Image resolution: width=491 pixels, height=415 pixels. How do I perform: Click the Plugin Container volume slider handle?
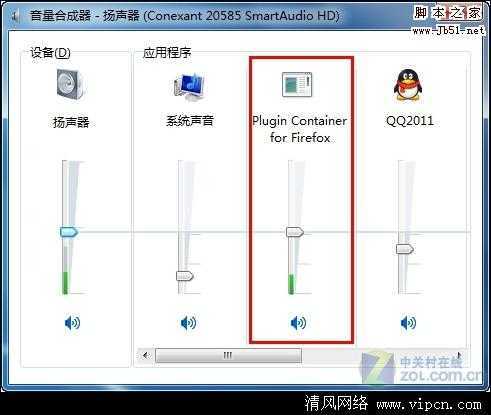(295, 232)
